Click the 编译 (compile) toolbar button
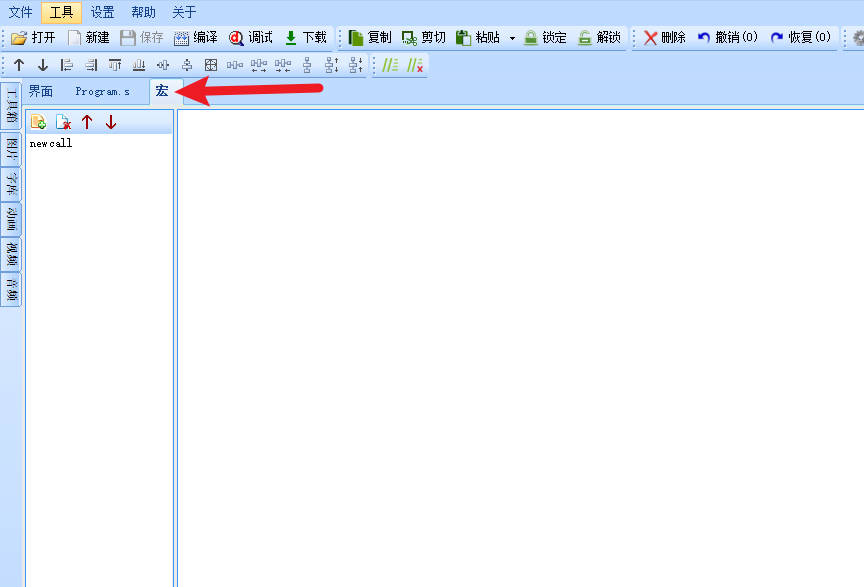Screen dimensions: 864x587 (x=196, y=37)
